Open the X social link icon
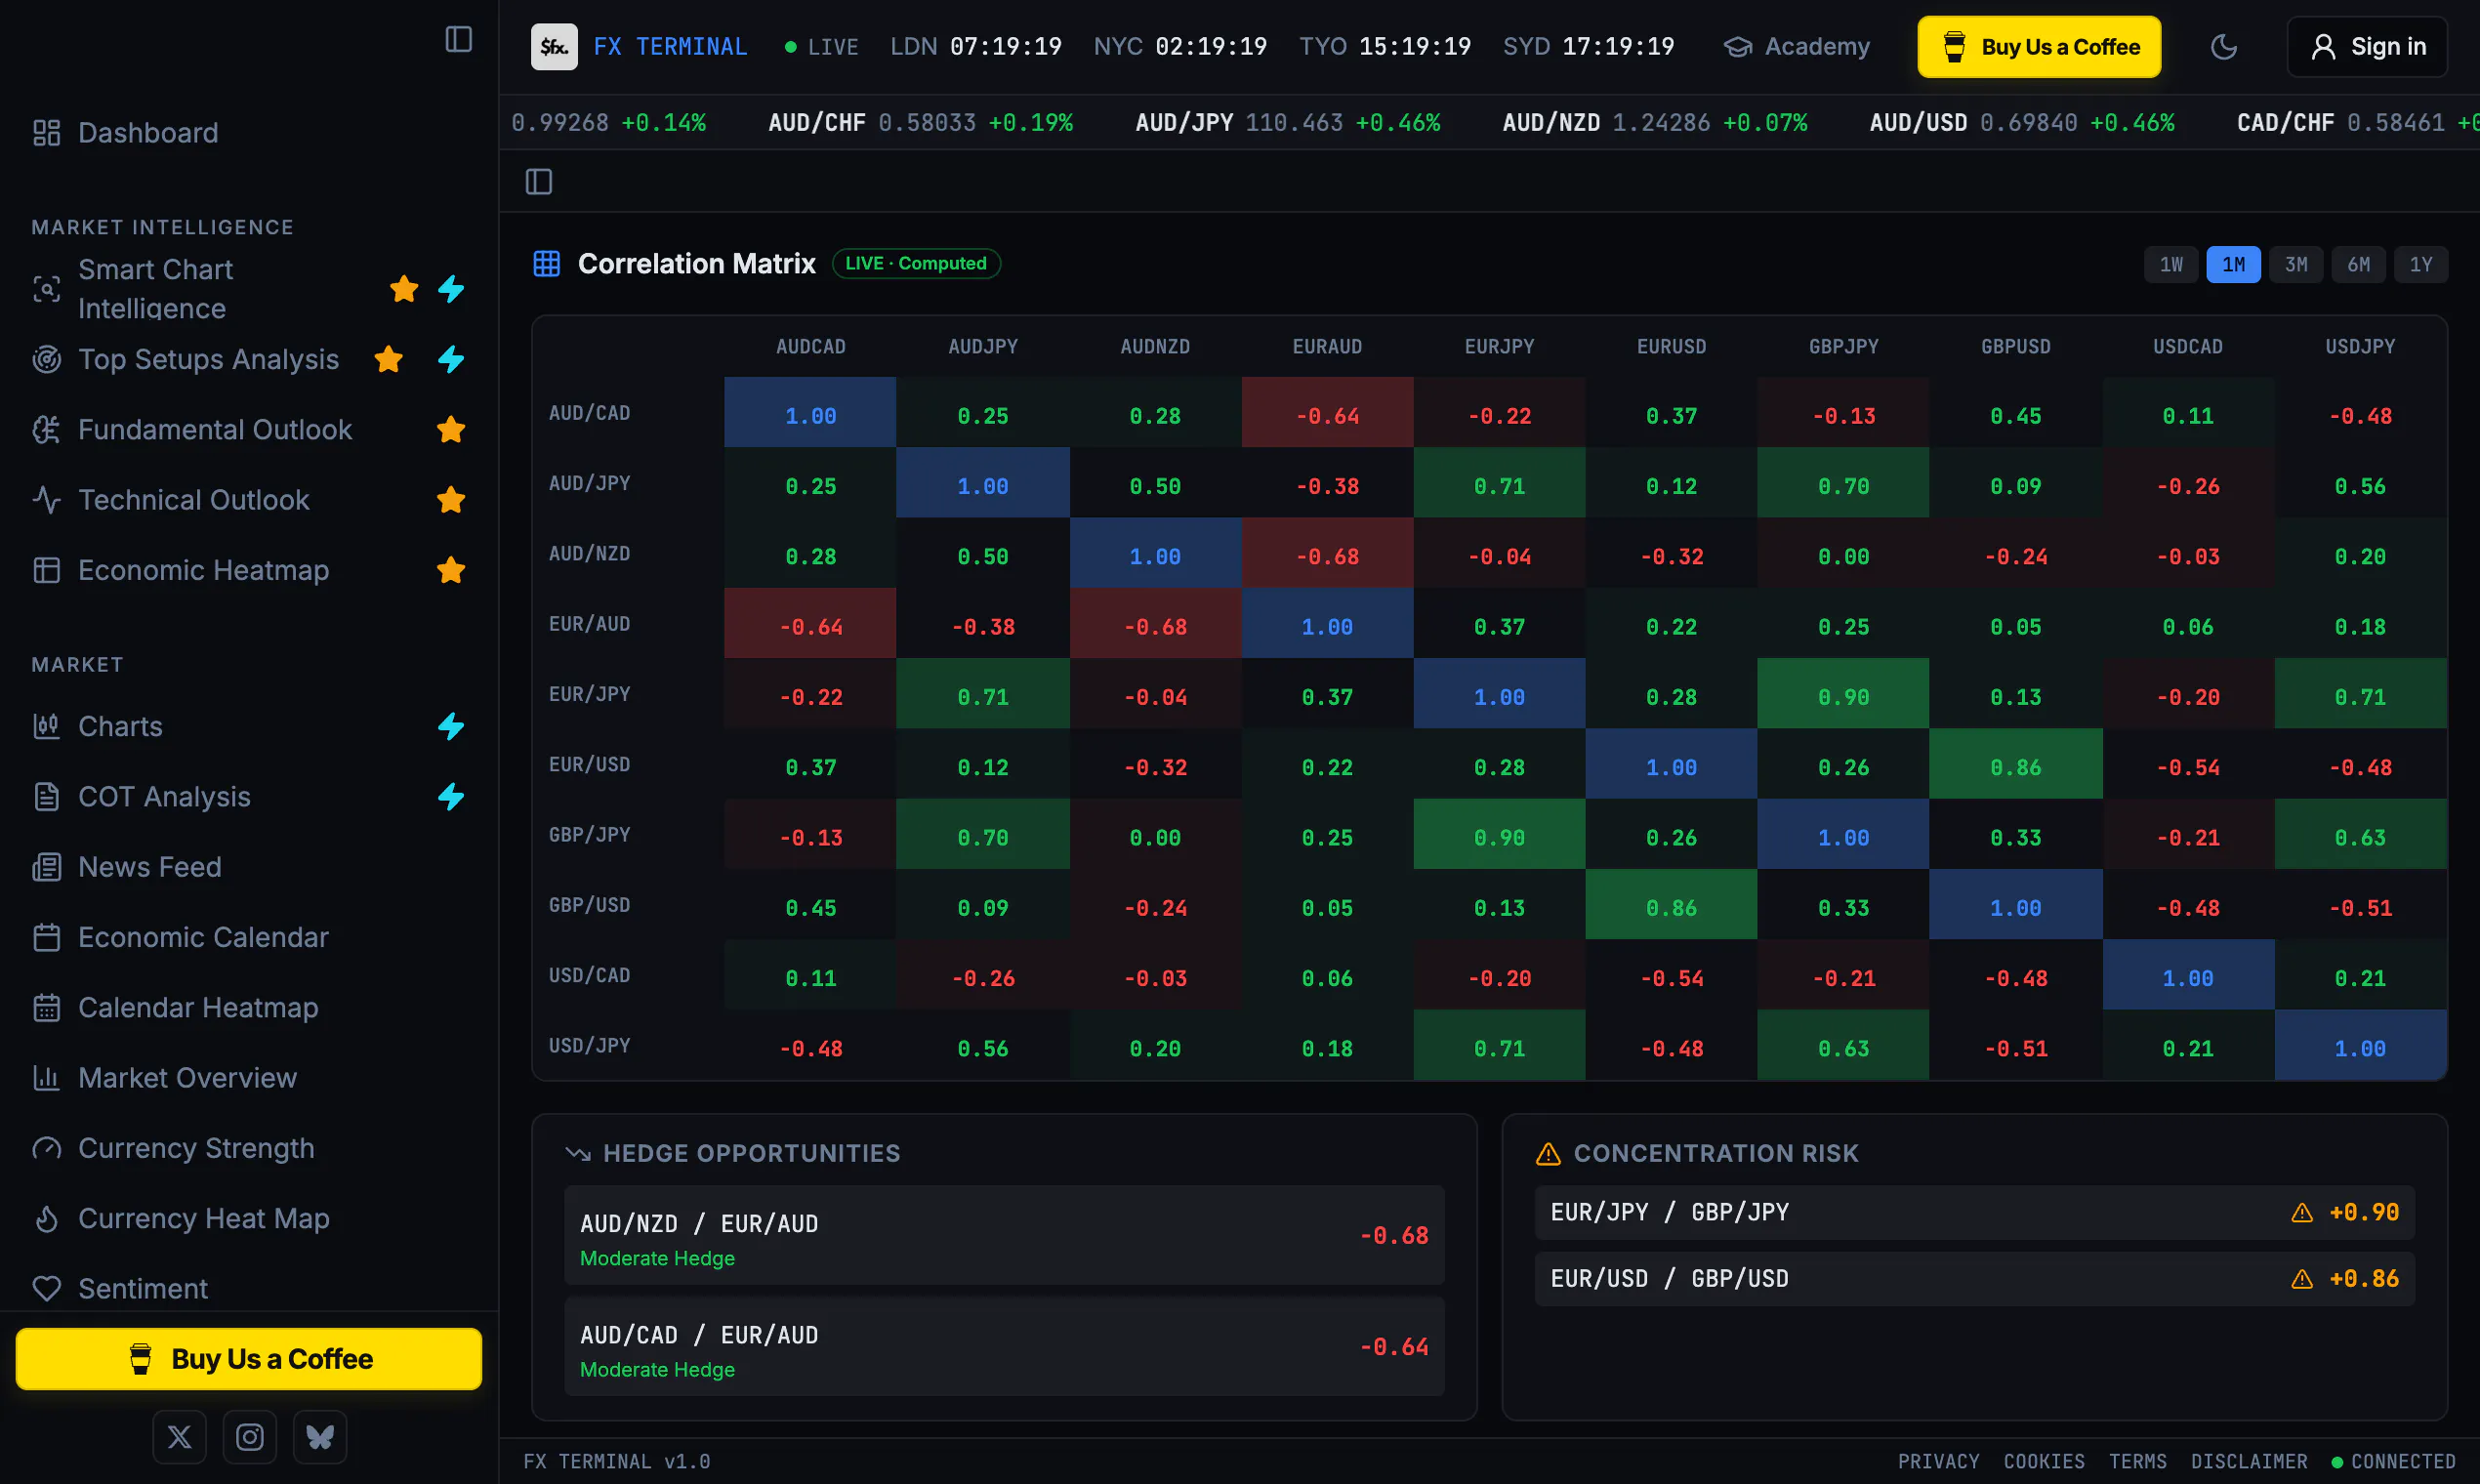Image resolution: width=2480 pixels, height=1484 pixels. (180, 1437)
